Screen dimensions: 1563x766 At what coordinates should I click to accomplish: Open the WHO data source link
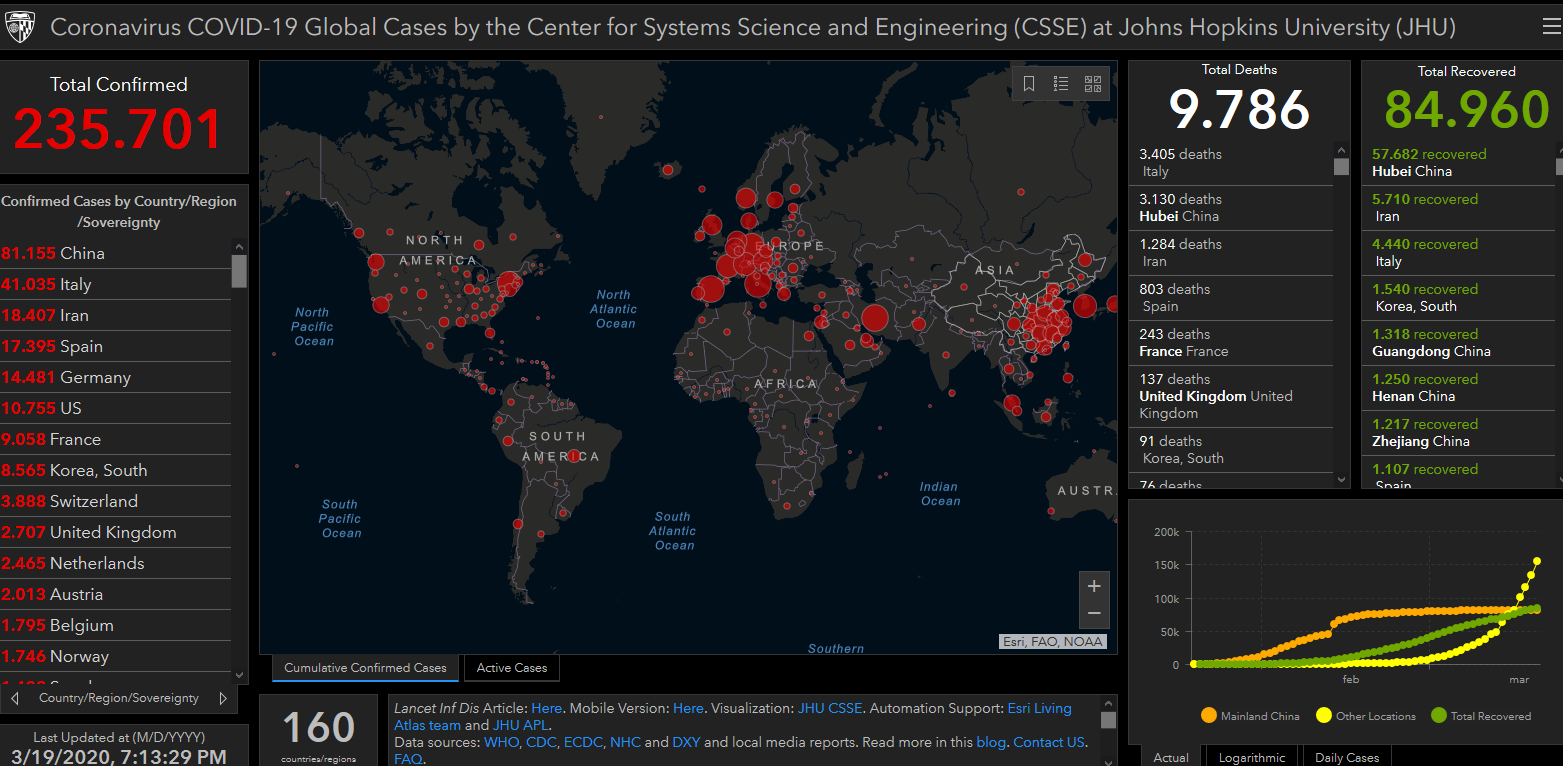[x=501, y=742]
